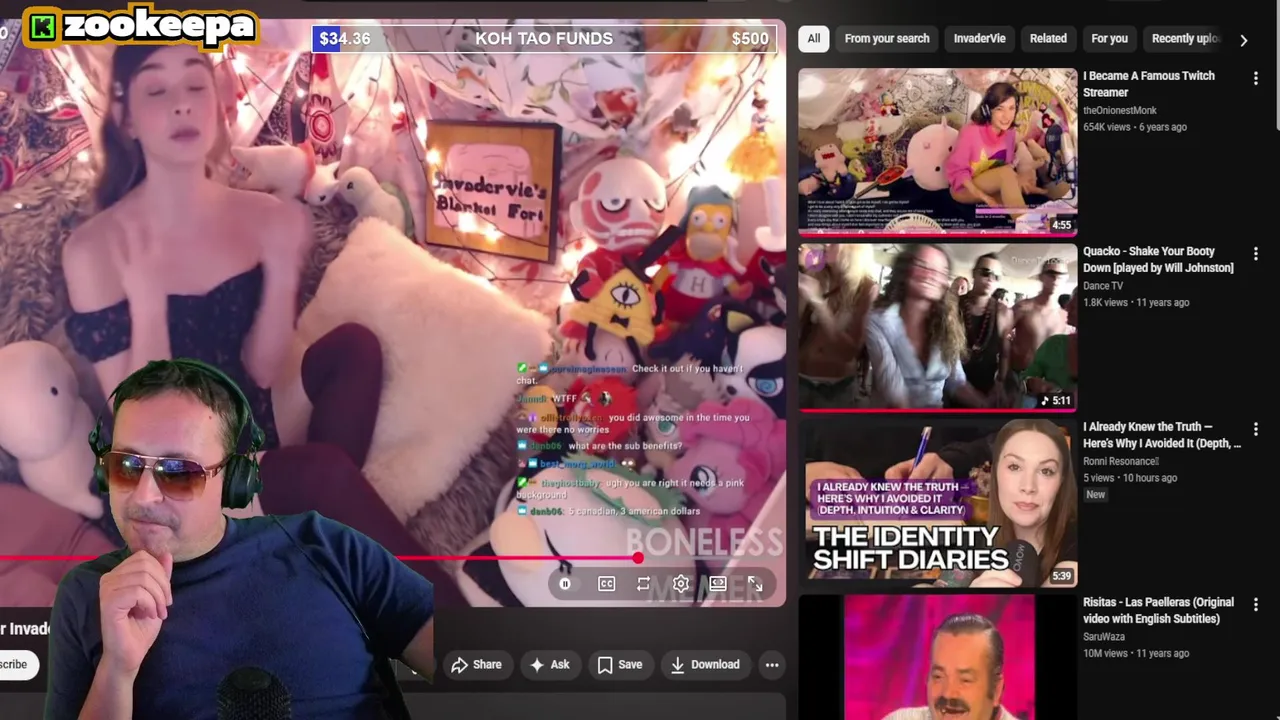Click the Ask button with sparkle icon
This screenshot has height=720, width=1280.
550,664
